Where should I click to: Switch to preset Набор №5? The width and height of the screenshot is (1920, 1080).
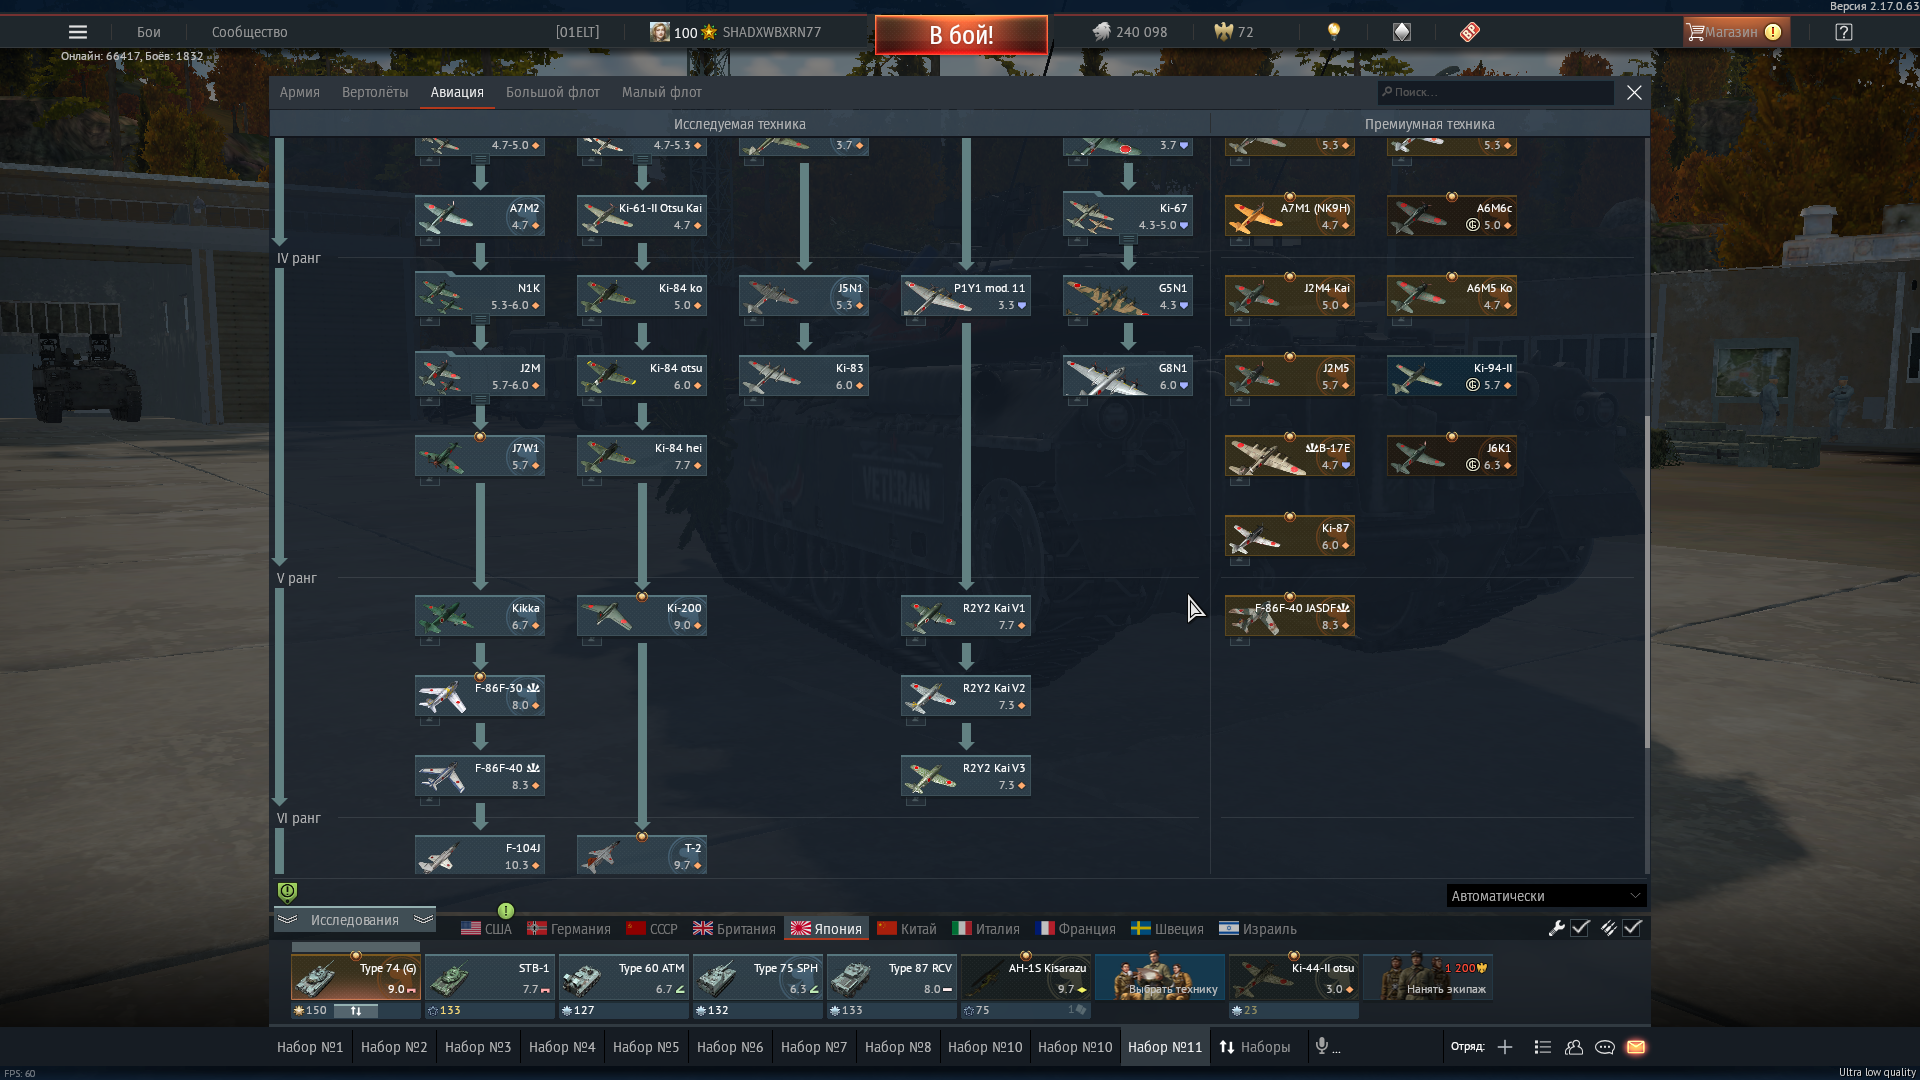point(646,1047)
